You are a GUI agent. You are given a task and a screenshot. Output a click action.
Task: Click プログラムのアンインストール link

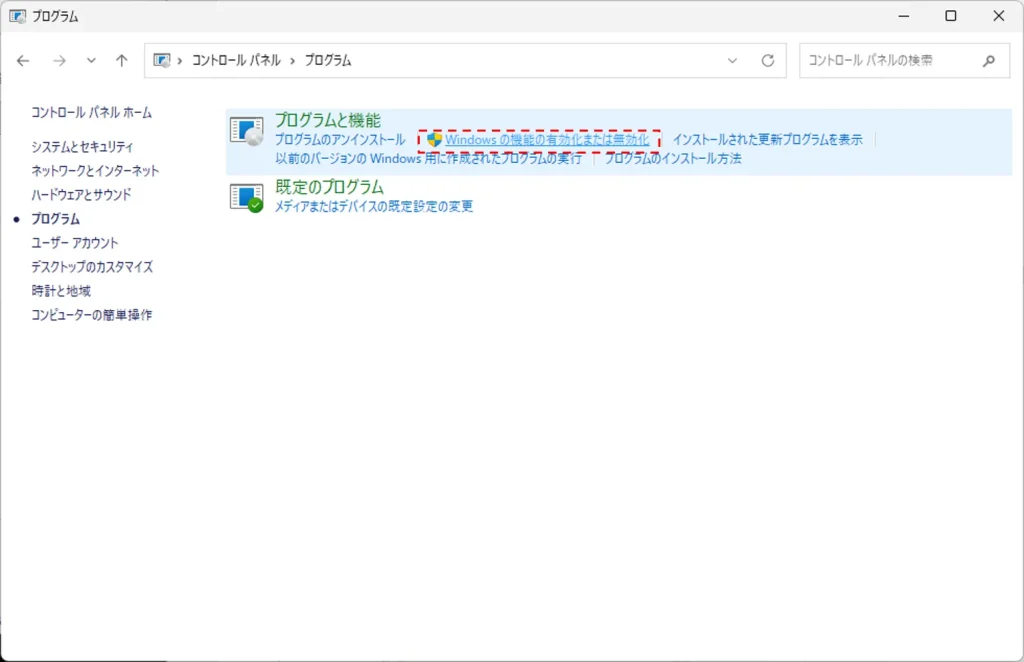coord(340,140)
